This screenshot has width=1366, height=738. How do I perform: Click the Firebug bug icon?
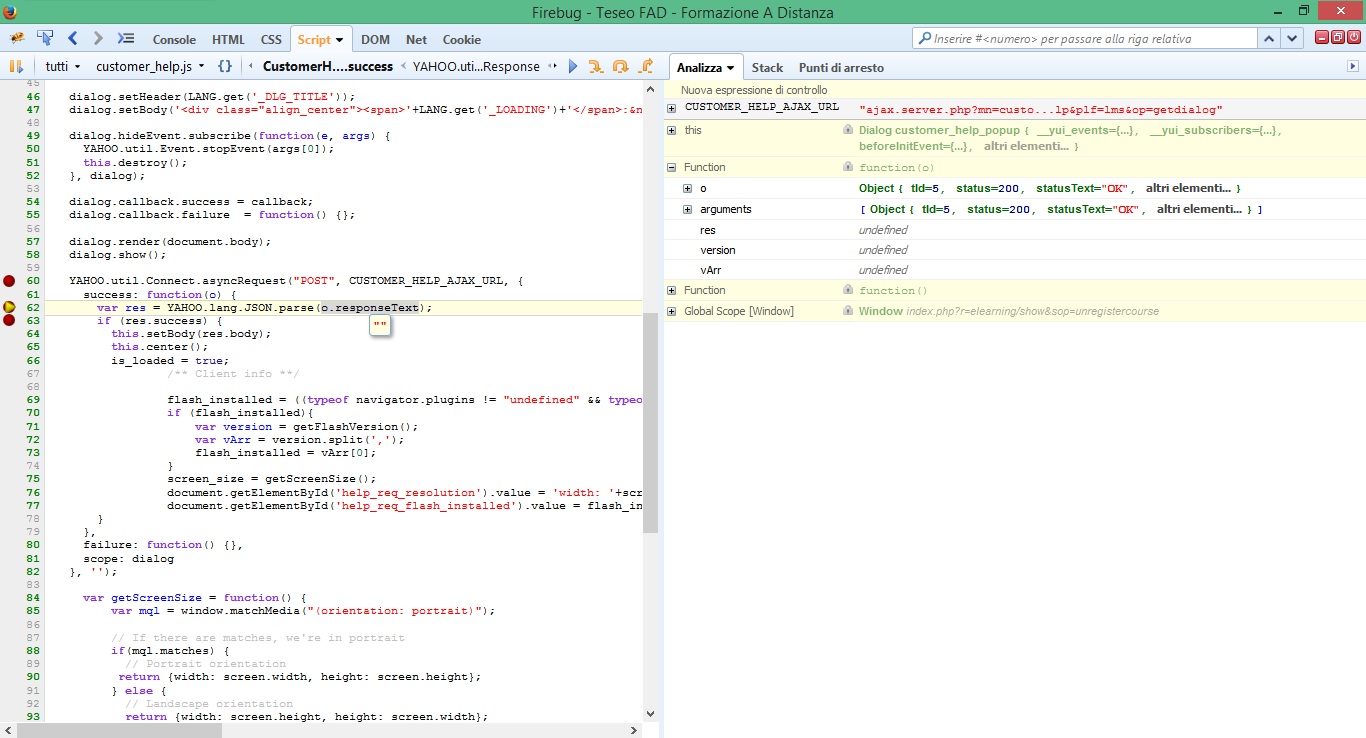(x=17, y=39)
